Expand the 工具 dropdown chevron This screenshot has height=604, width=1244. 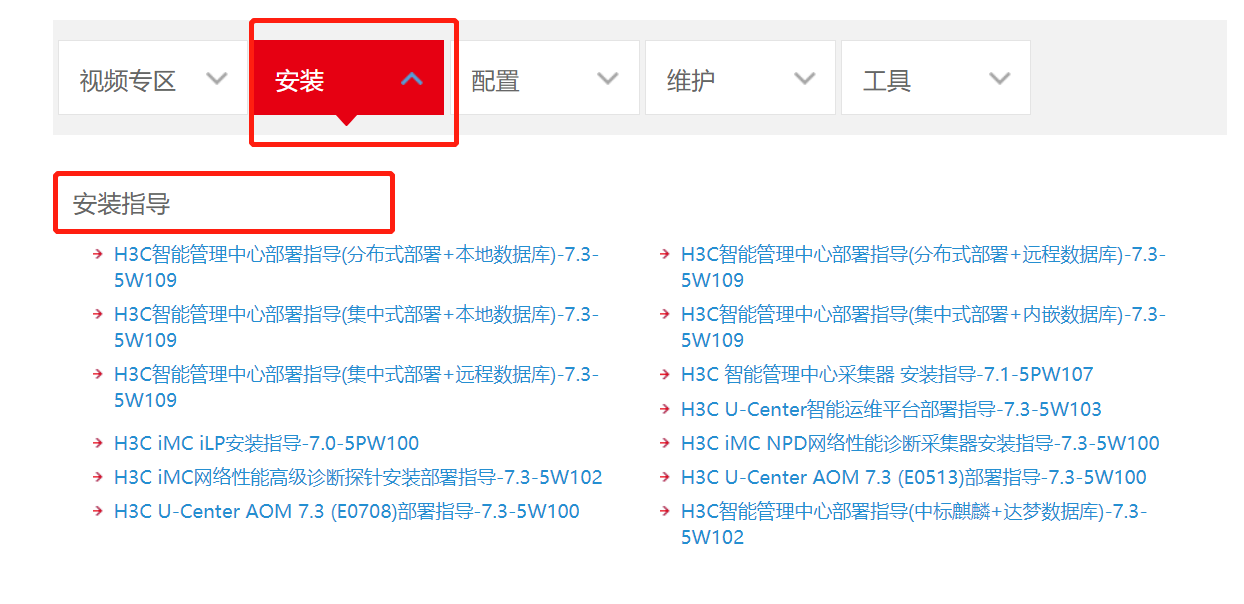(x=999, y=79)
